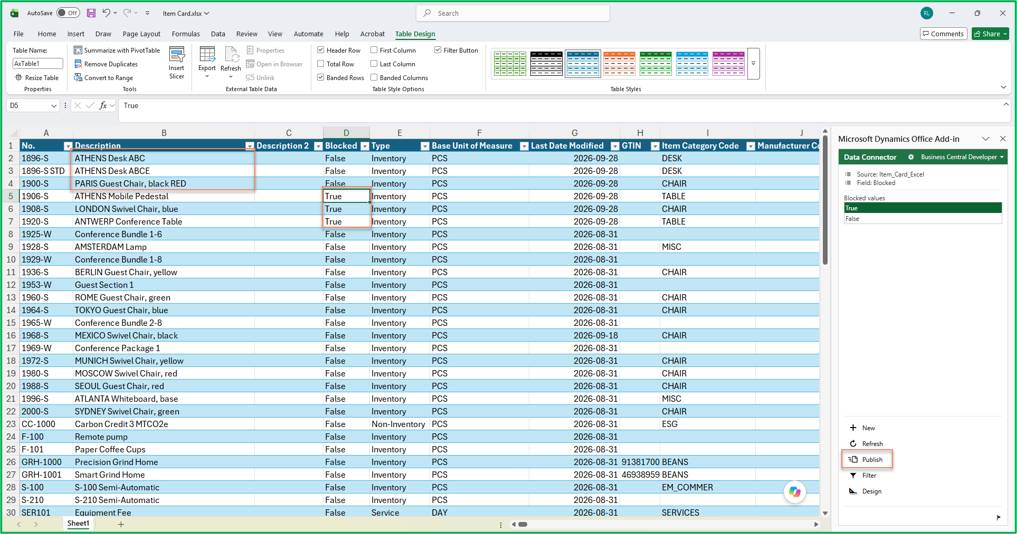
Task: Click Convert to Range
Action: [103, 78]
